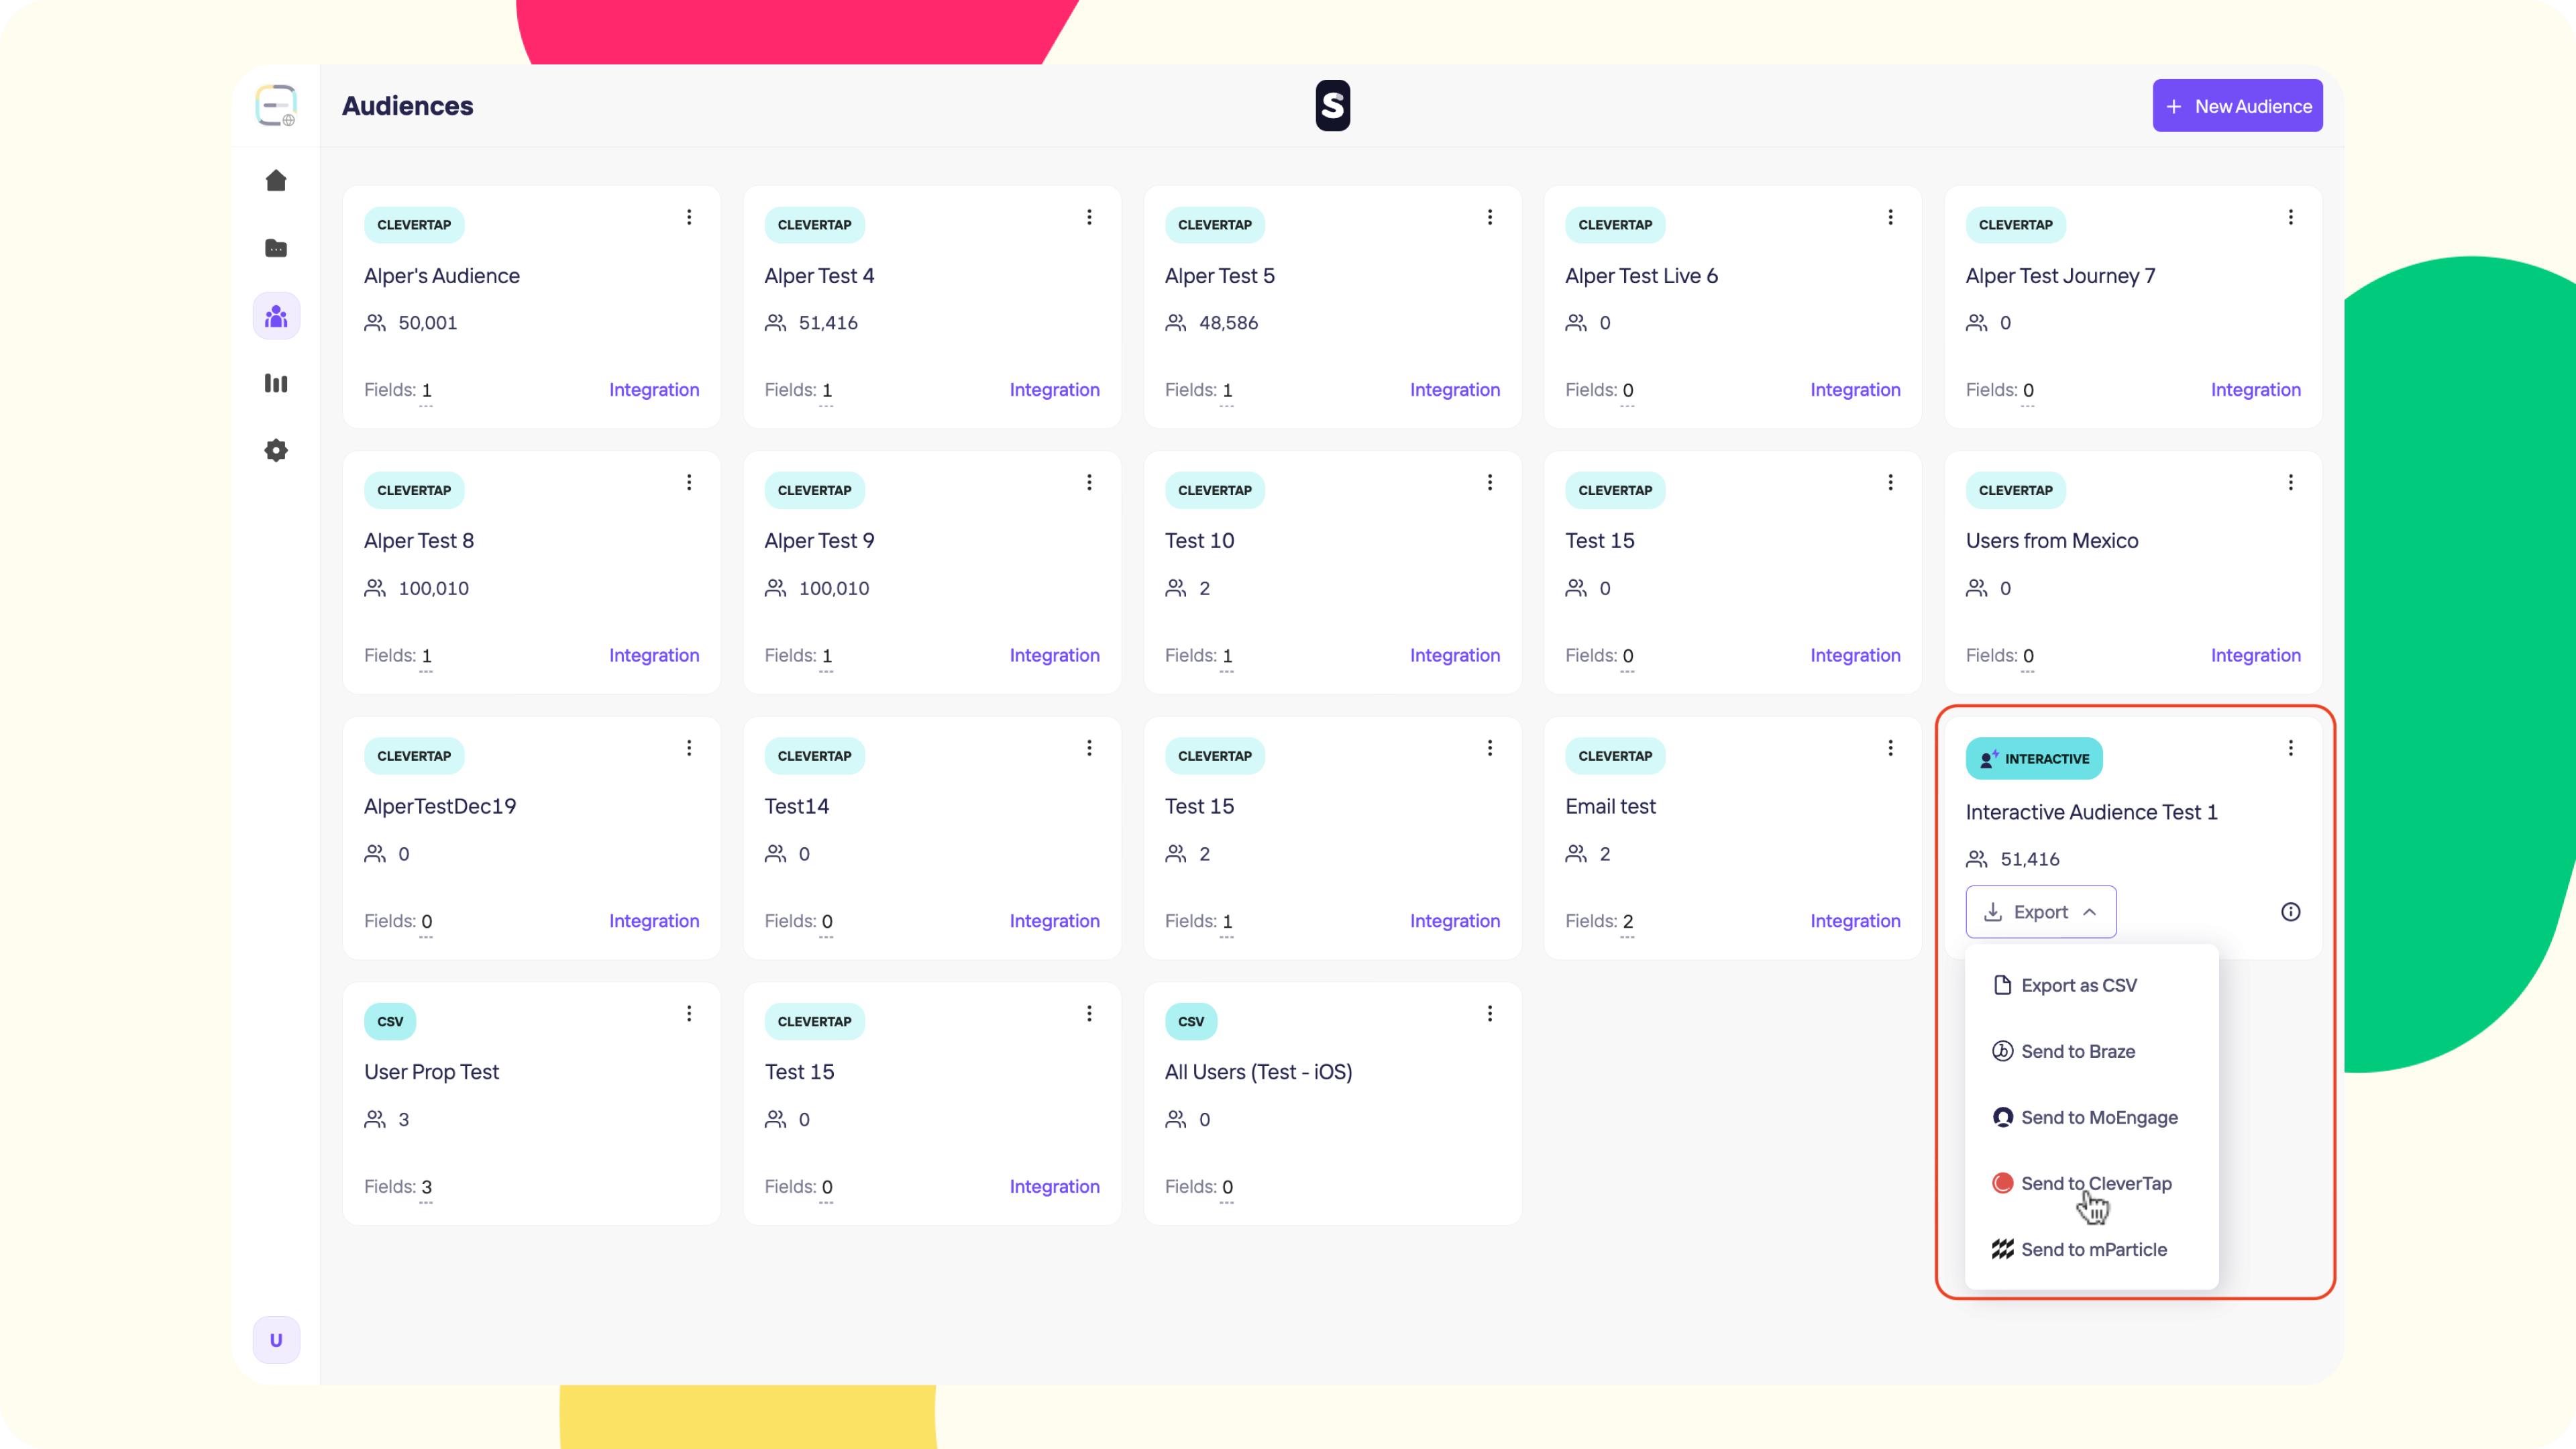Click the user avatar U at bottom-left
The width and height of the screenshot is (2576, 1449).
276,1340
